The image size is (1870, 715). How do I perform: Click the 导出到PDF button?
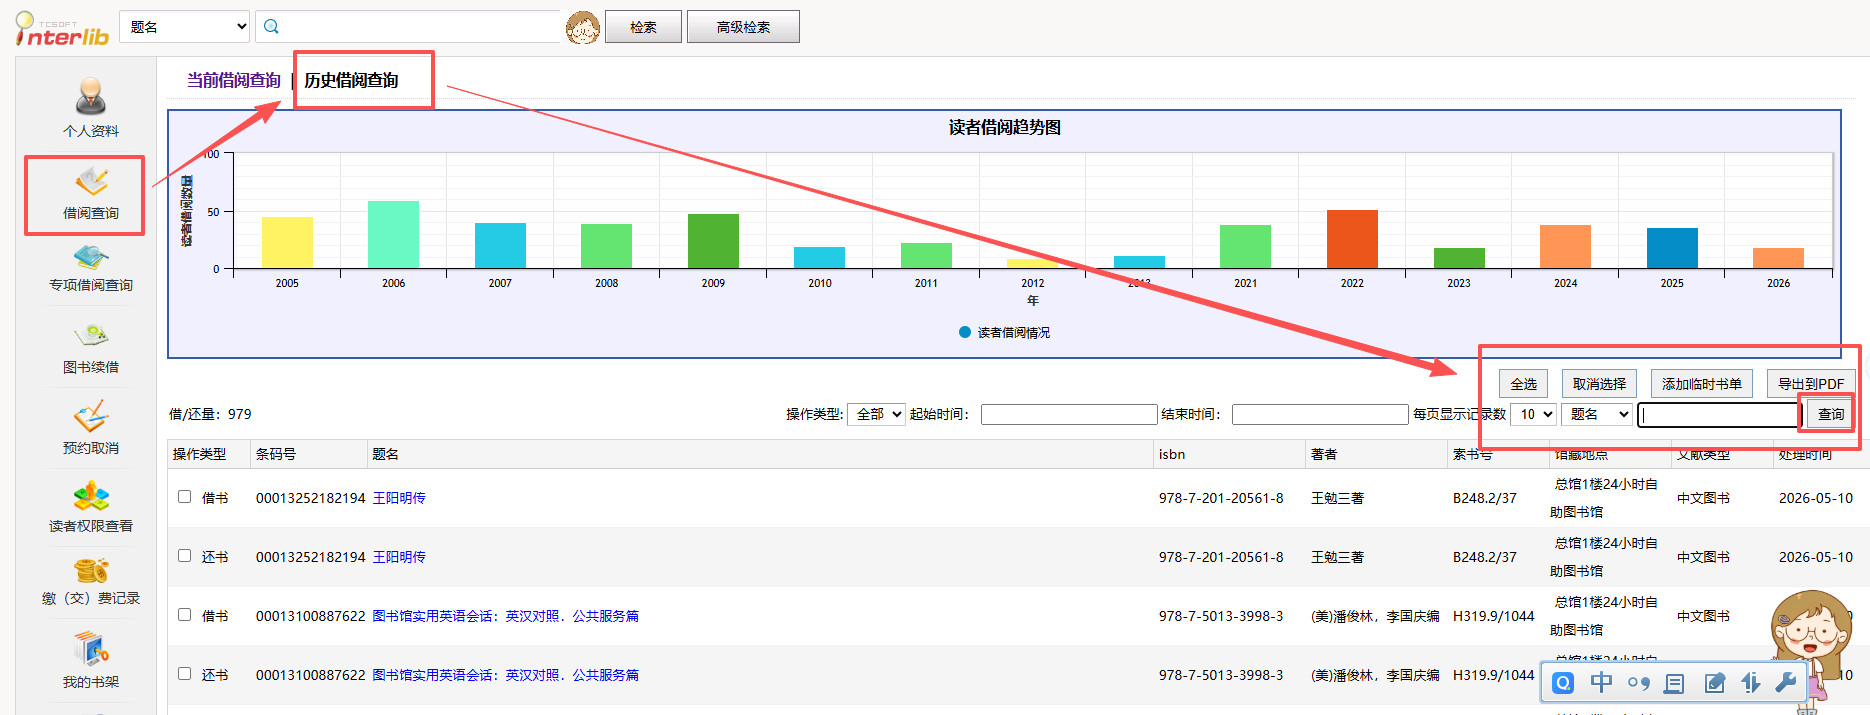tap(1811, 384)
